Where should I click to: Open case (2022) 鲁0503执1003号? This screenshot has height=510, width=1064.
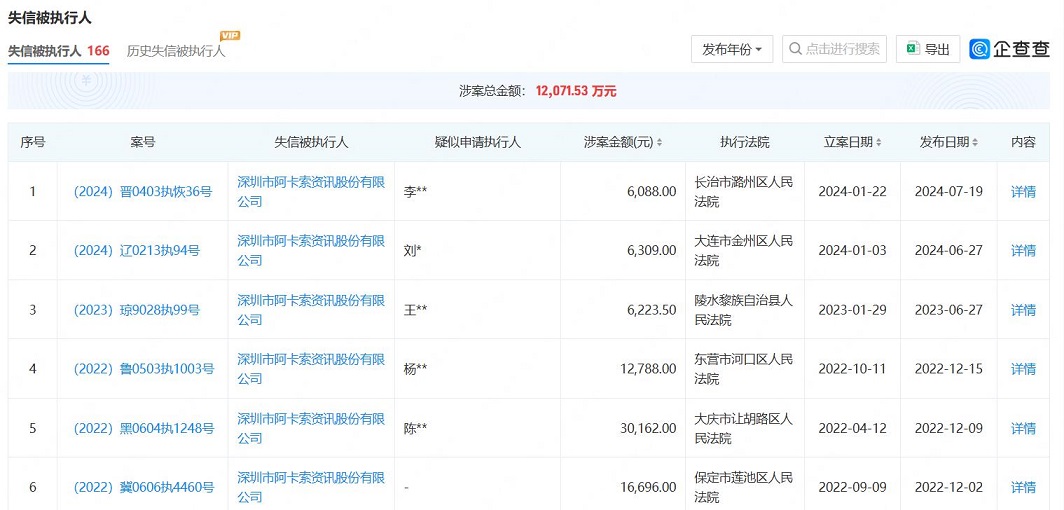tap(144, 369)
